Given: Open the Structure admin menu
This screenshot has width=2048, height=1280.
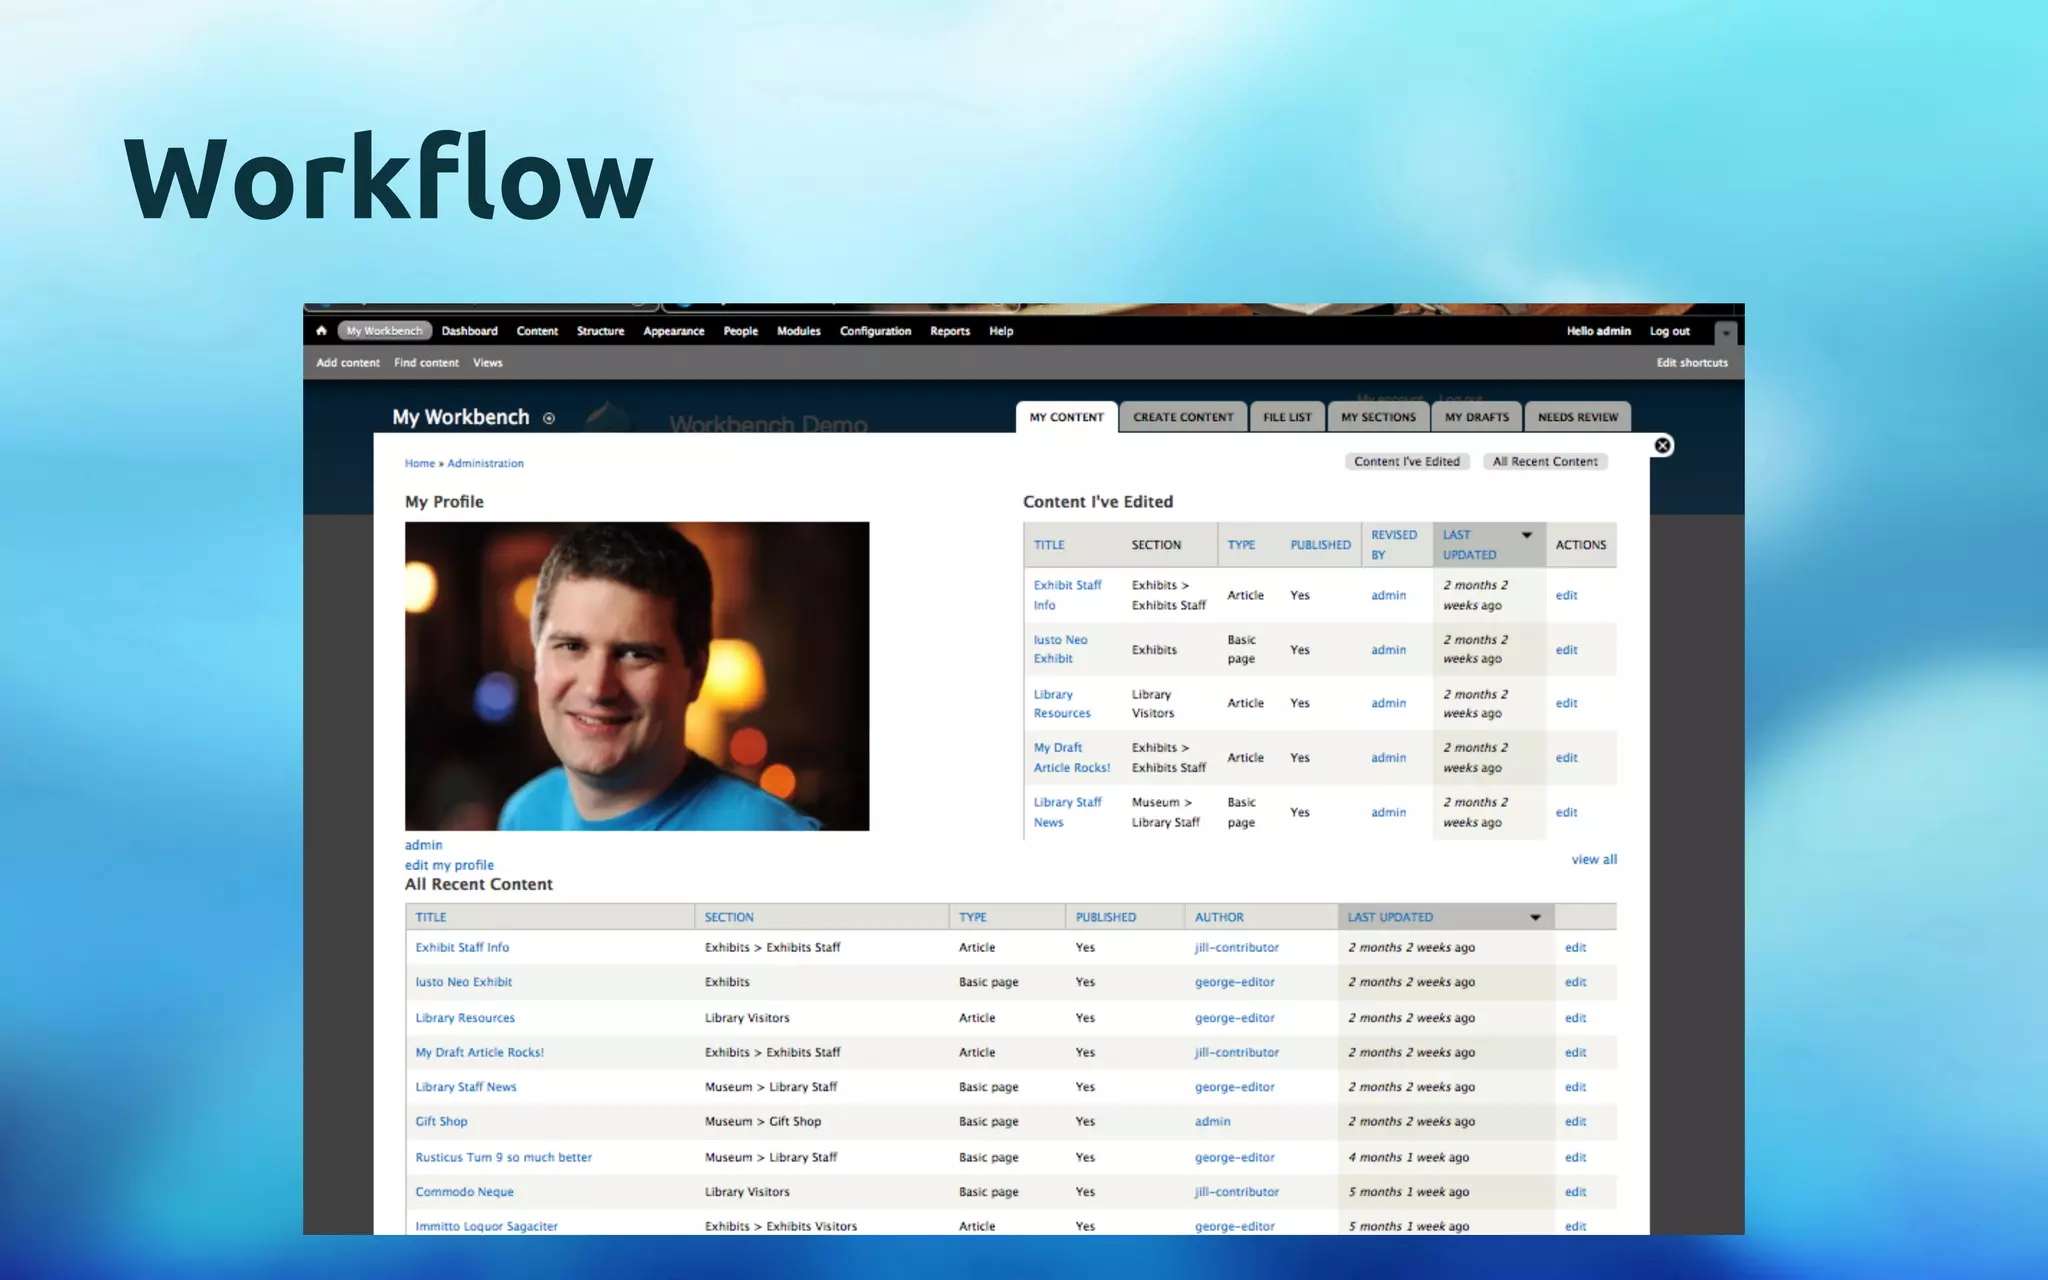Looking at the screenshot, I should pyautogui.click(x=600, y=331).
